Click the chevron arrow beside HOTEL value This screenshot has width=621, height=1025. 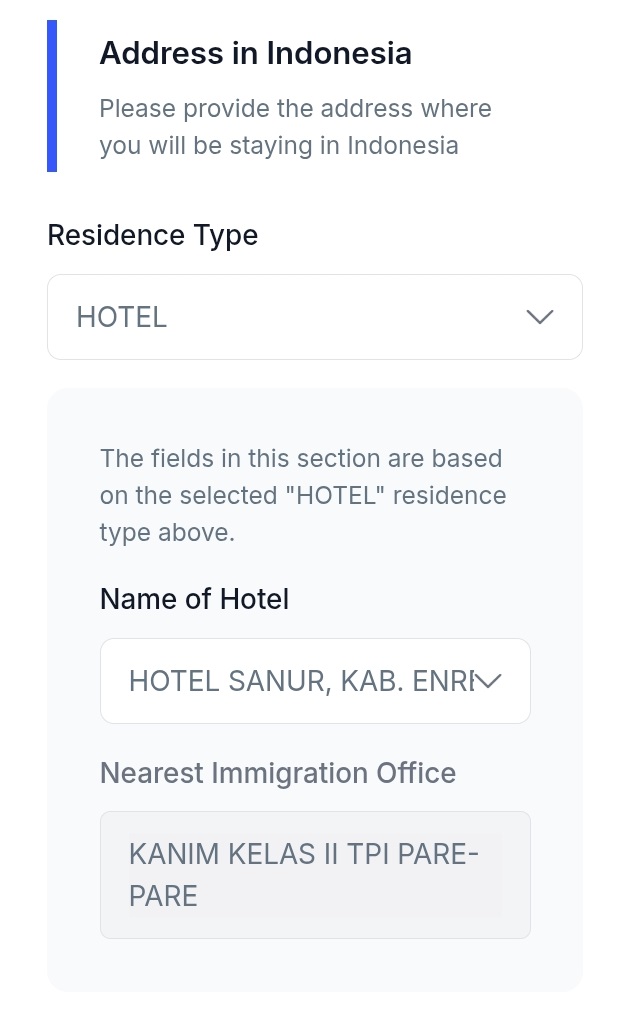pos(539,317)
